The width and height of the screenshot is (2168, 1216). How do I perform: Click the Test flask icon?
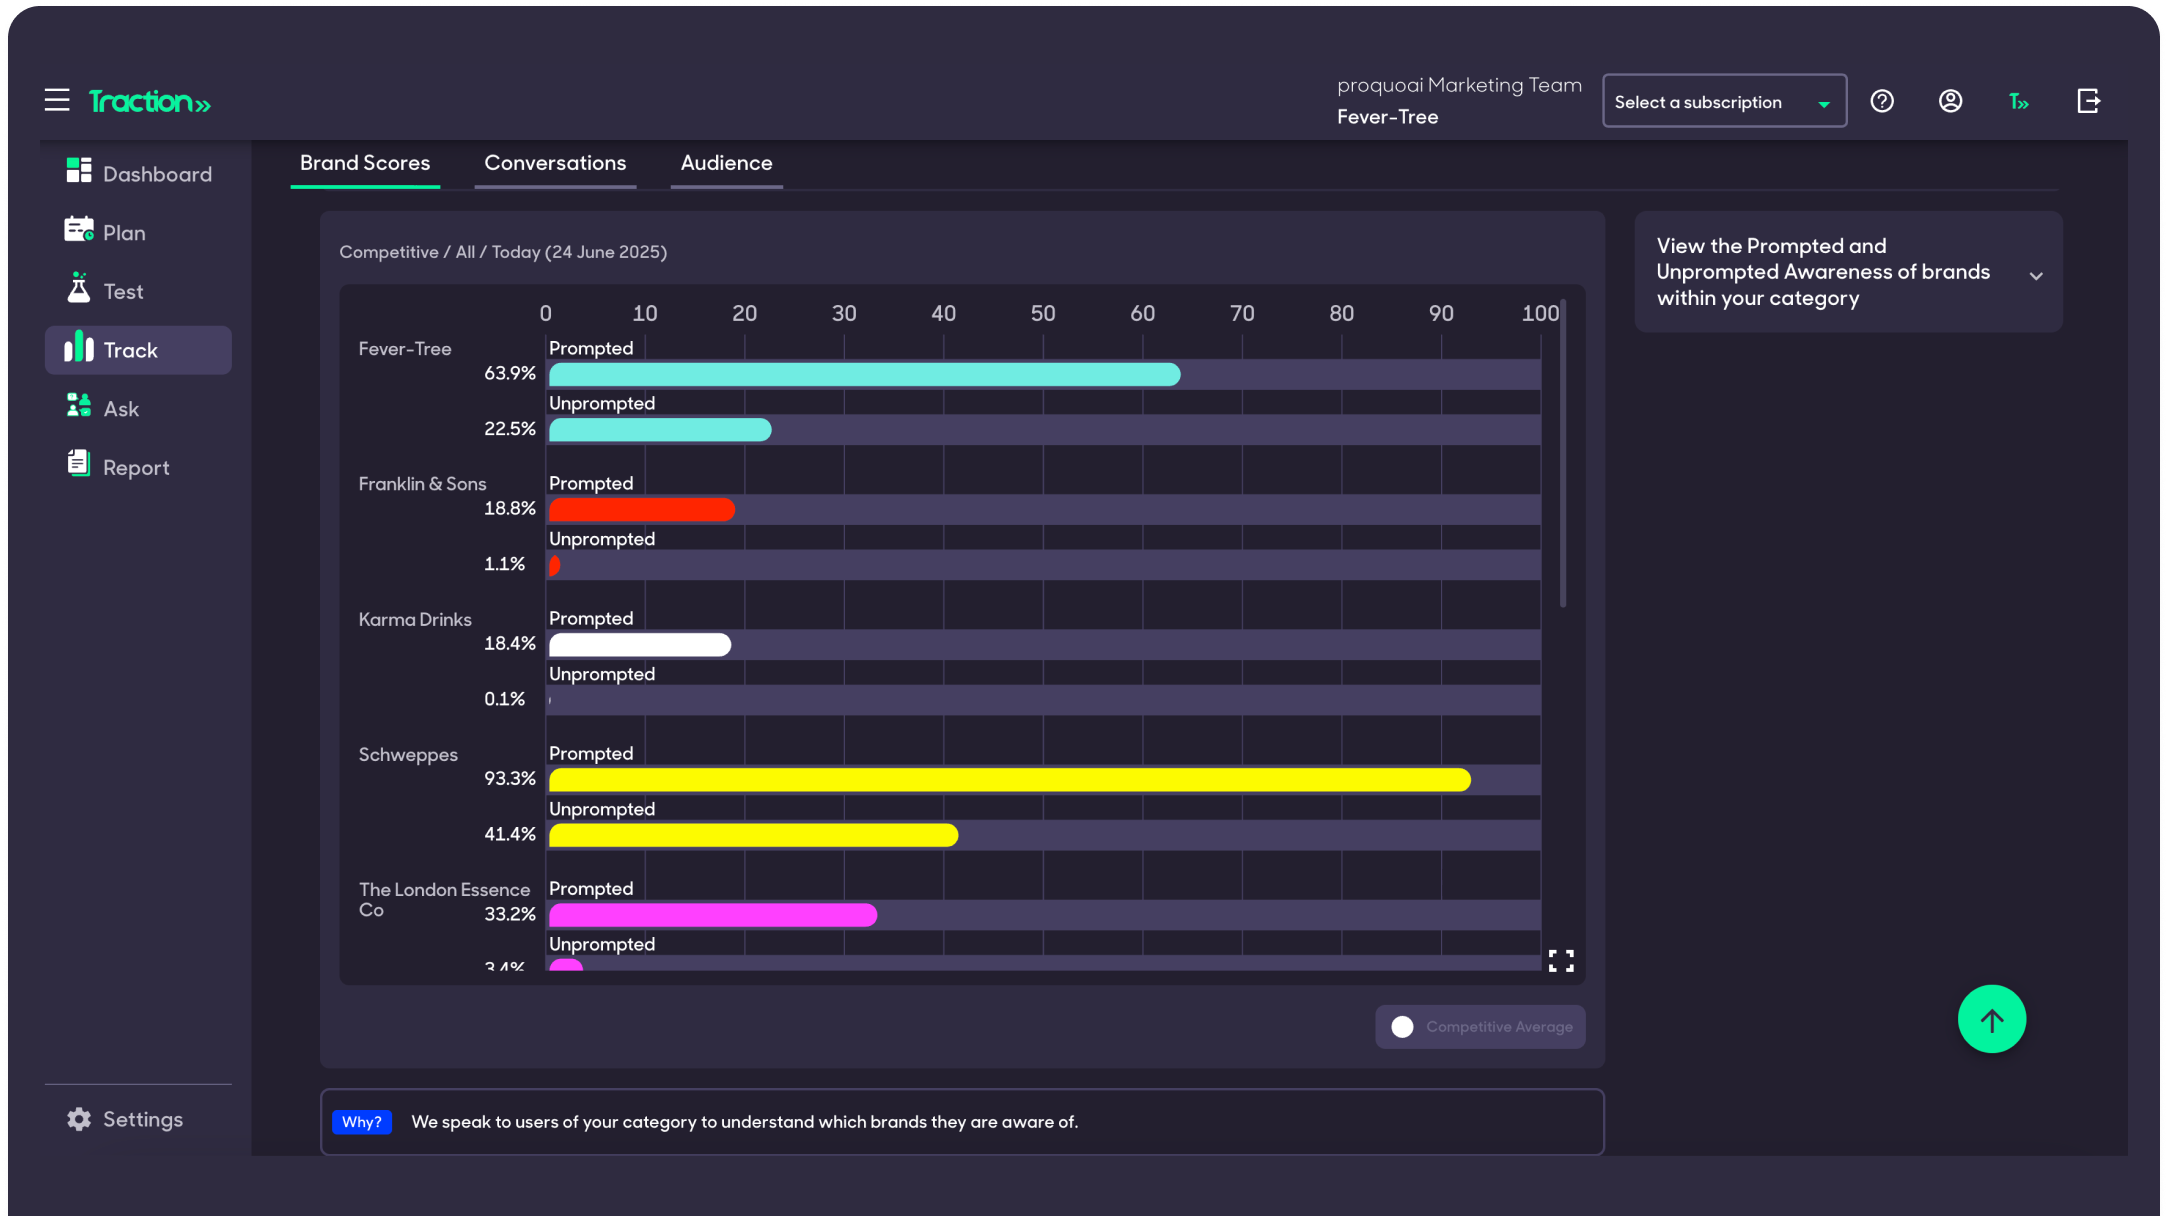click(x=78, y=288)
